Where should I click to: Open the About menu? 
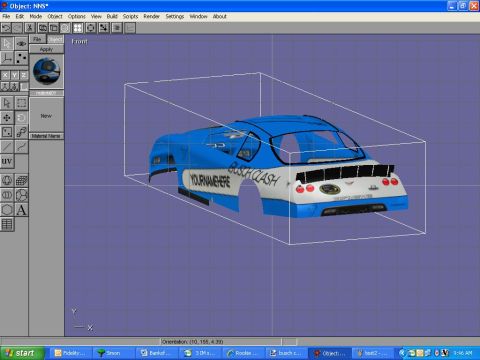click(x=220, y=16)
